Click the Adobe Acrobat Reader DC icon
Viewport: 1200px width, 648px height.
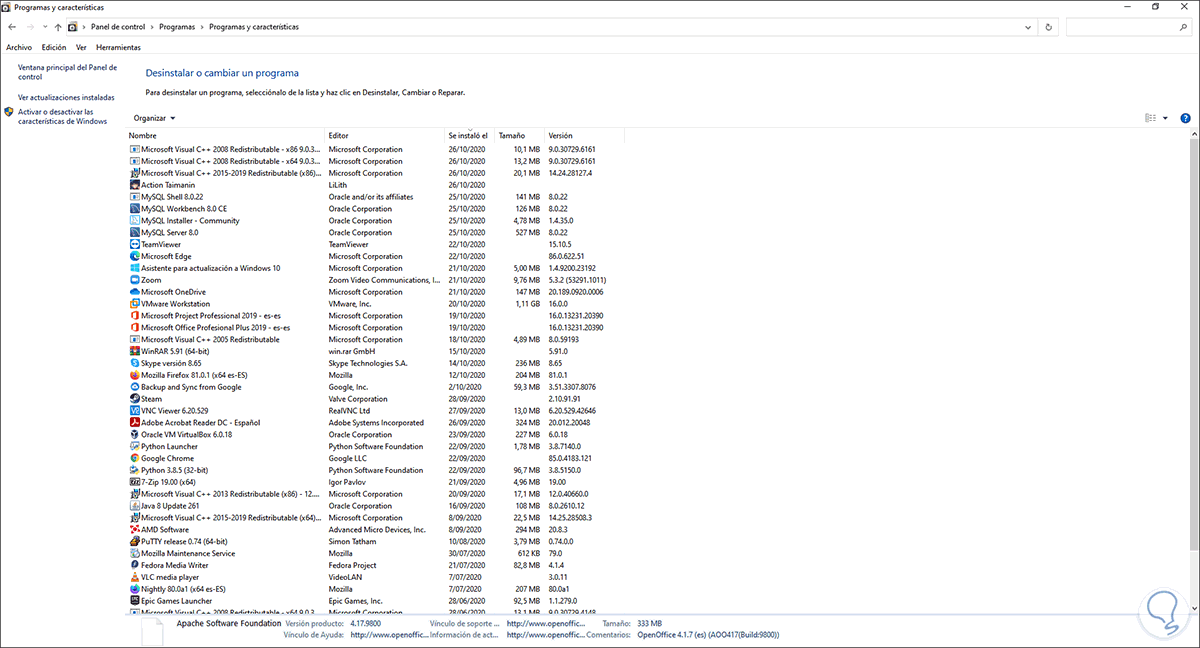(x=134, y=423)
